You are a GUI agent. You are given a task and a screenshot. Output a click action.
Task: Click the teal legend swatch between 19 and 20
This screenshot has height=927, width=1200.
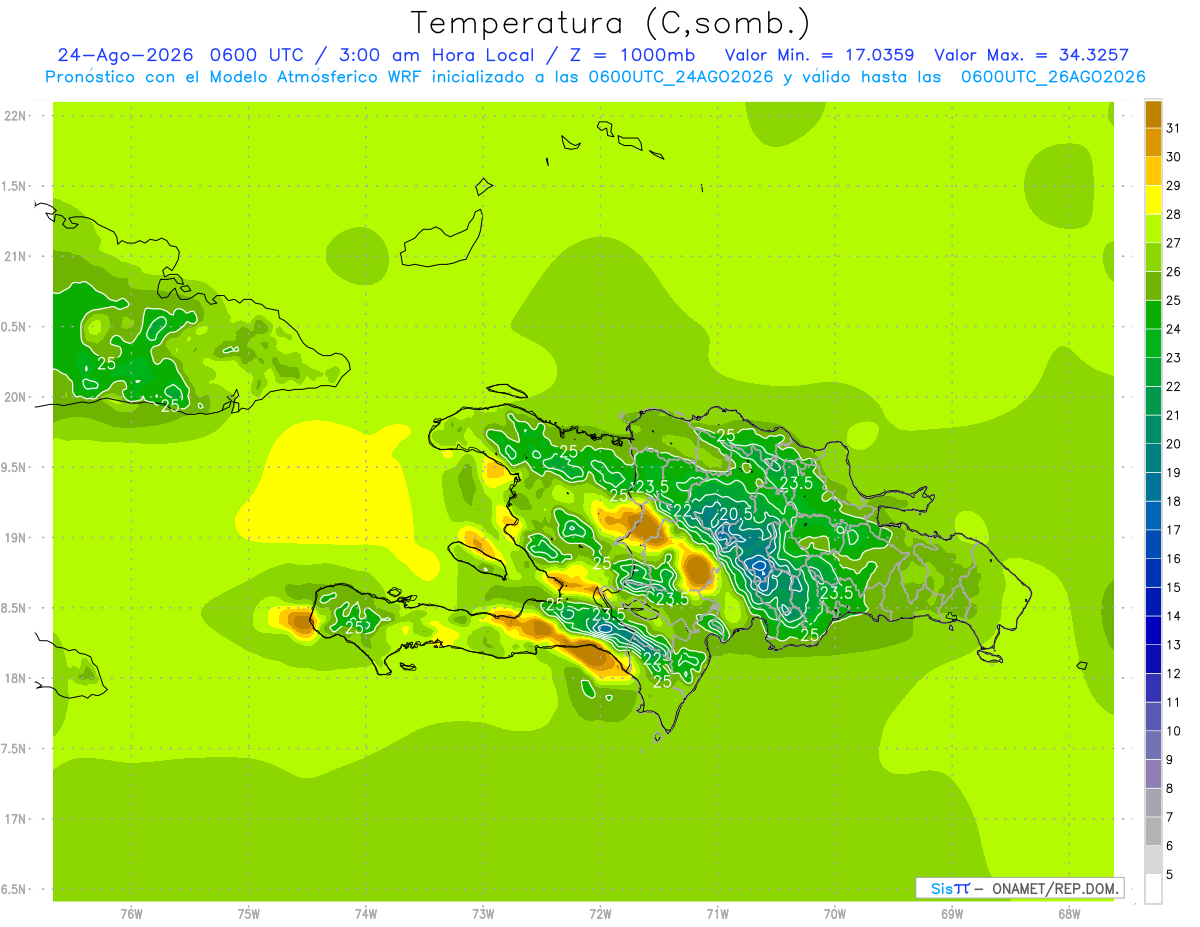click(x=1153, y=459)
